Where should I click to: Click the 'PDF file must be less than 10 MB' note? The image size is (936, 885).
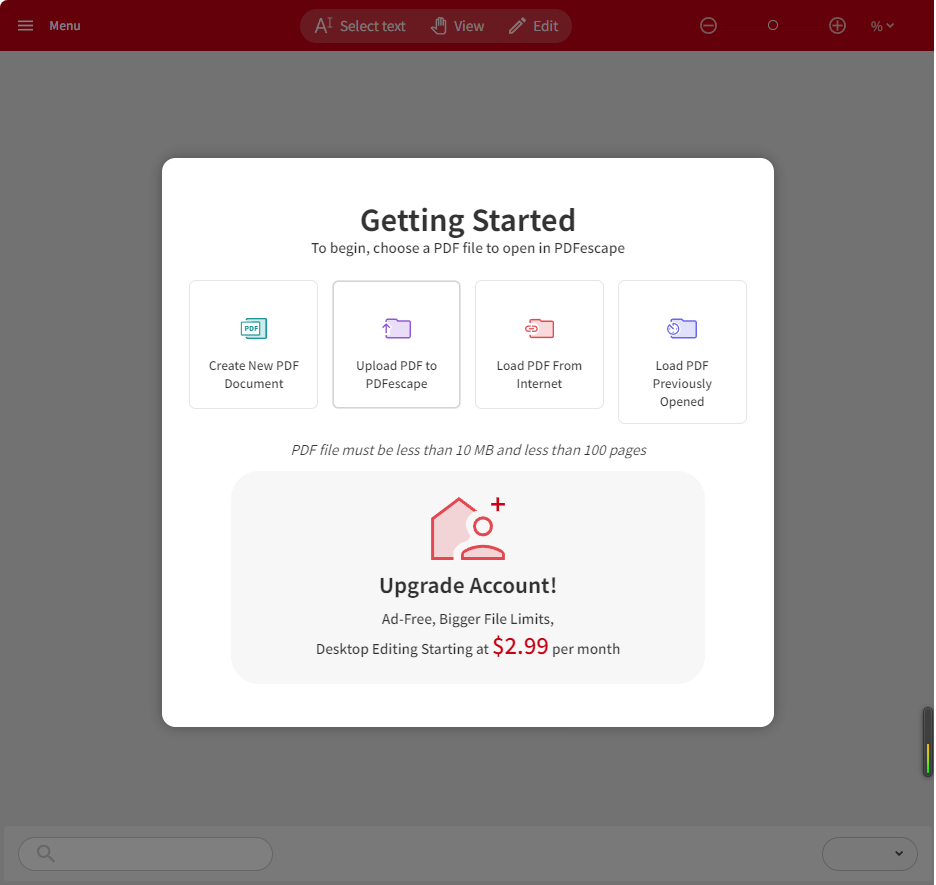[x=469, y=450]
